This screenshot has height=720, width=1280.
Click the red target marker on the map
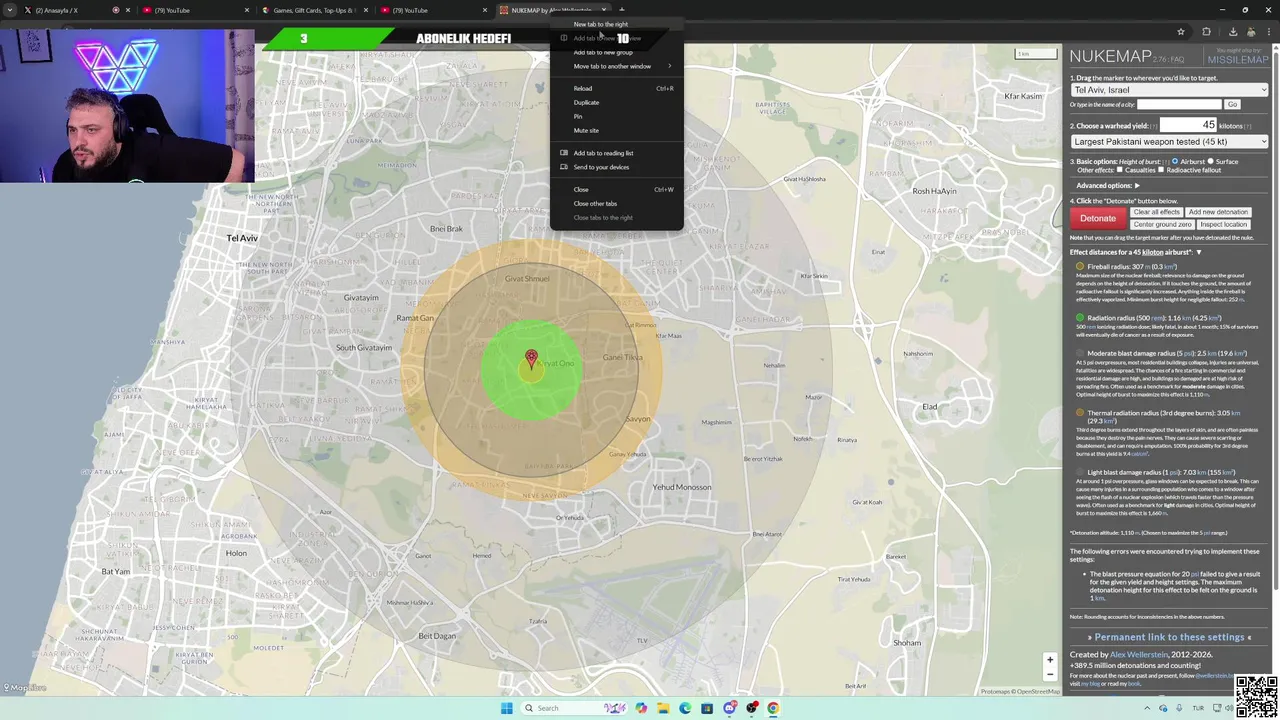(531, 357)
